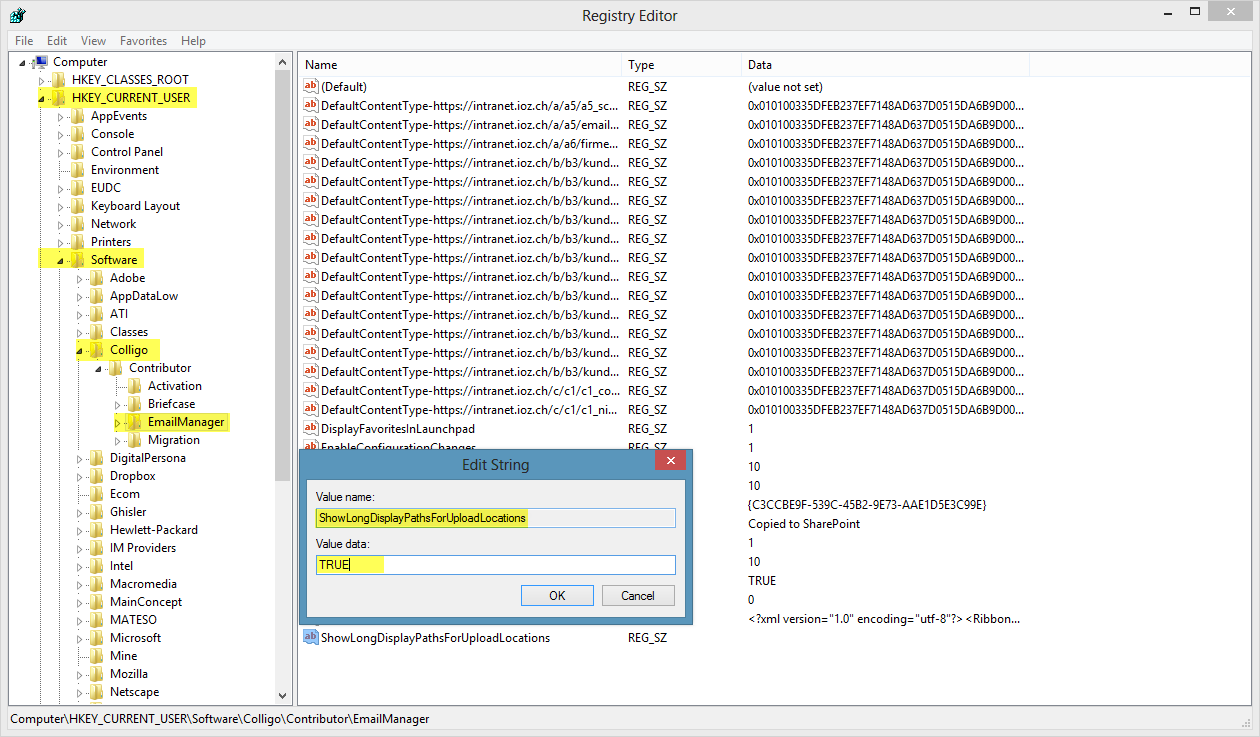This screenshot has height=737, width=1260.
Task: Collapse the Software node
Action: point(60,260)
